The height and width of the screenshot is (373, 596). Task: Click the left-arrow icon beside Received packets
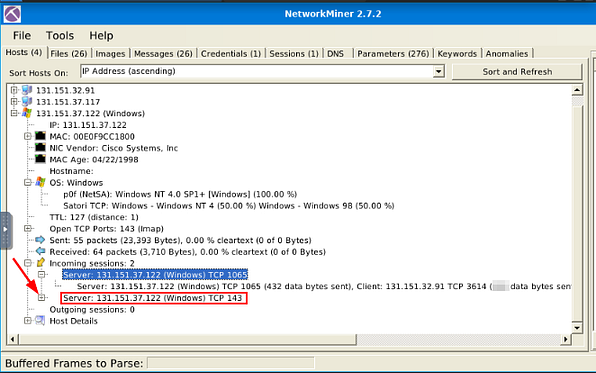[40, 251]
